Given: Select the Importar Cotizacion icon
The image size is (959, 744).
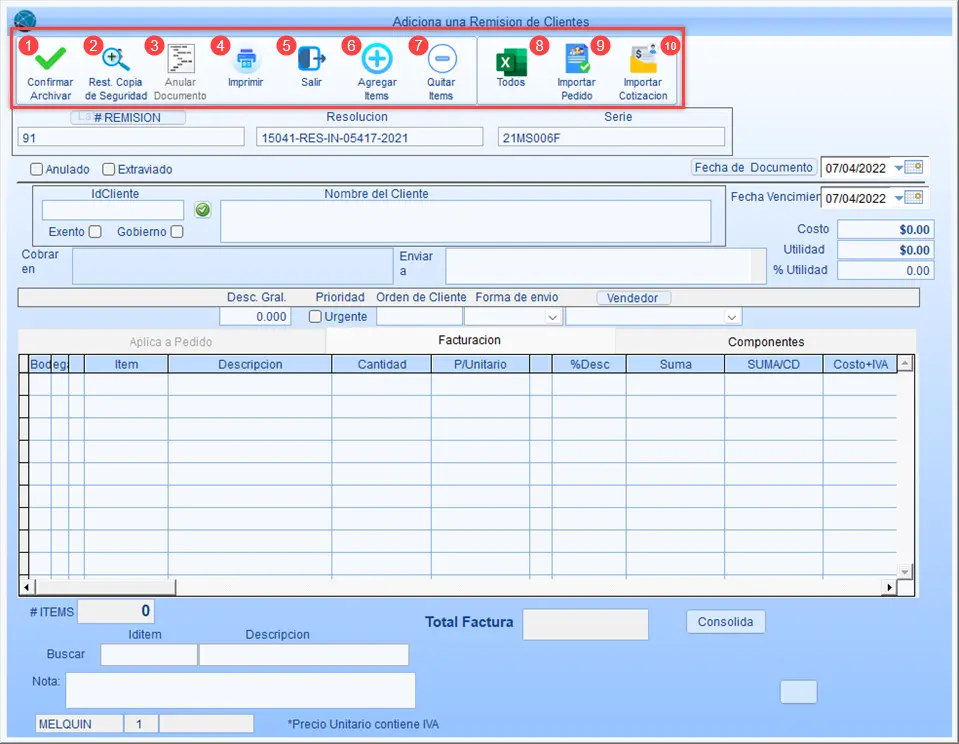Looking at the screenshot, I should pos(643,59).
